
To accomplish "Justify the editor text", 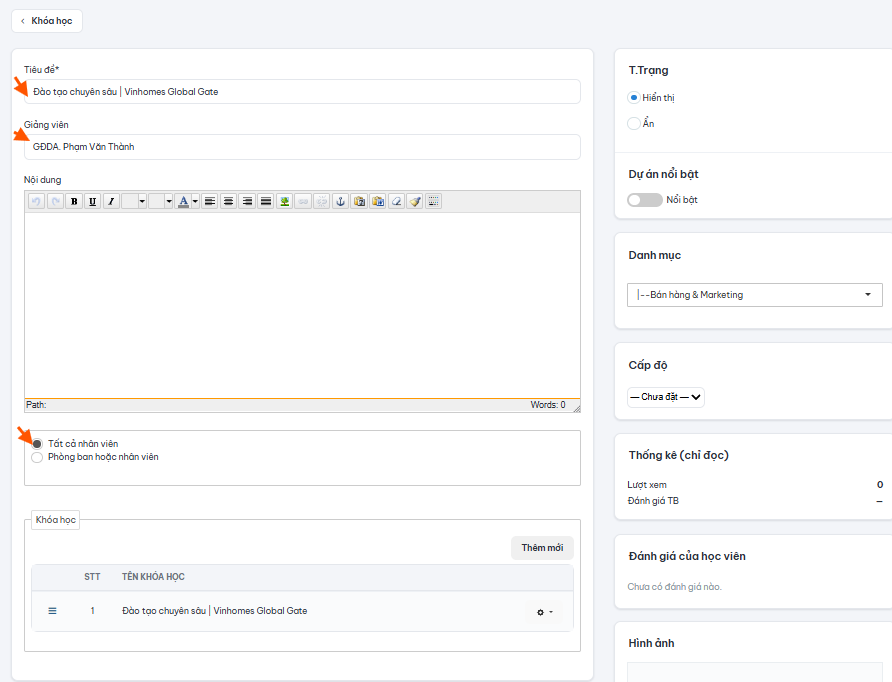I will (x=266, y=201).
